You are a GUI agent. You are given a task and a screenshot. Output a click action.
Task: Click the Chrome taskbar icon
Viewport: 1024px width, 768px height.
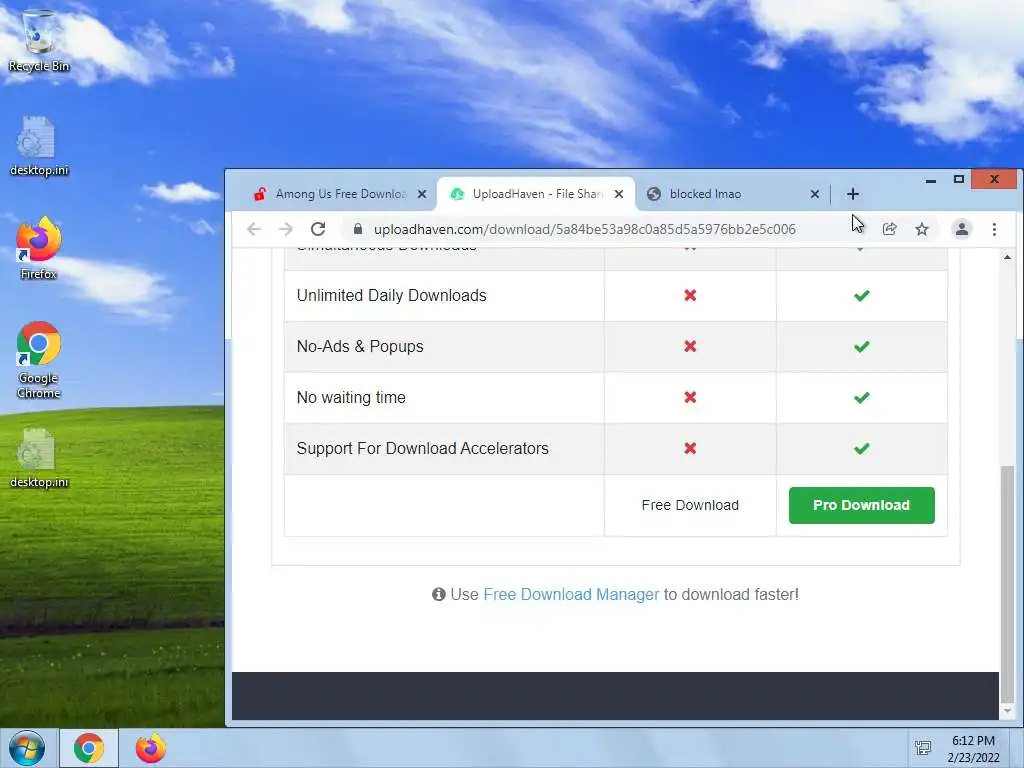tap(89, 748)
